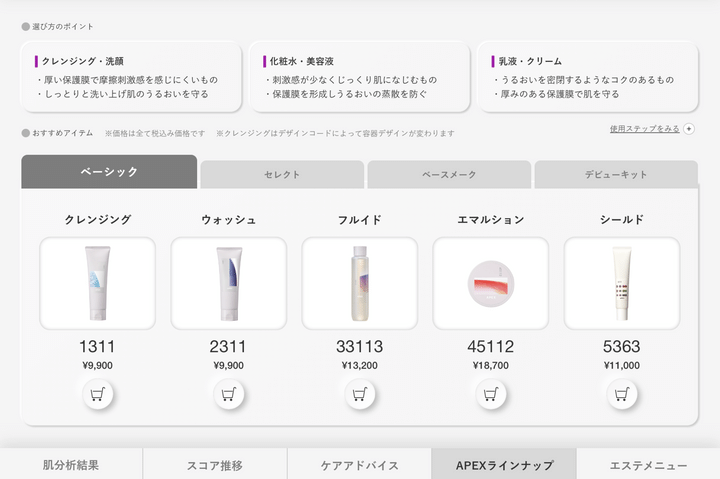Expand 使用ステップをみる plus icon

click(x=689, y=129)
